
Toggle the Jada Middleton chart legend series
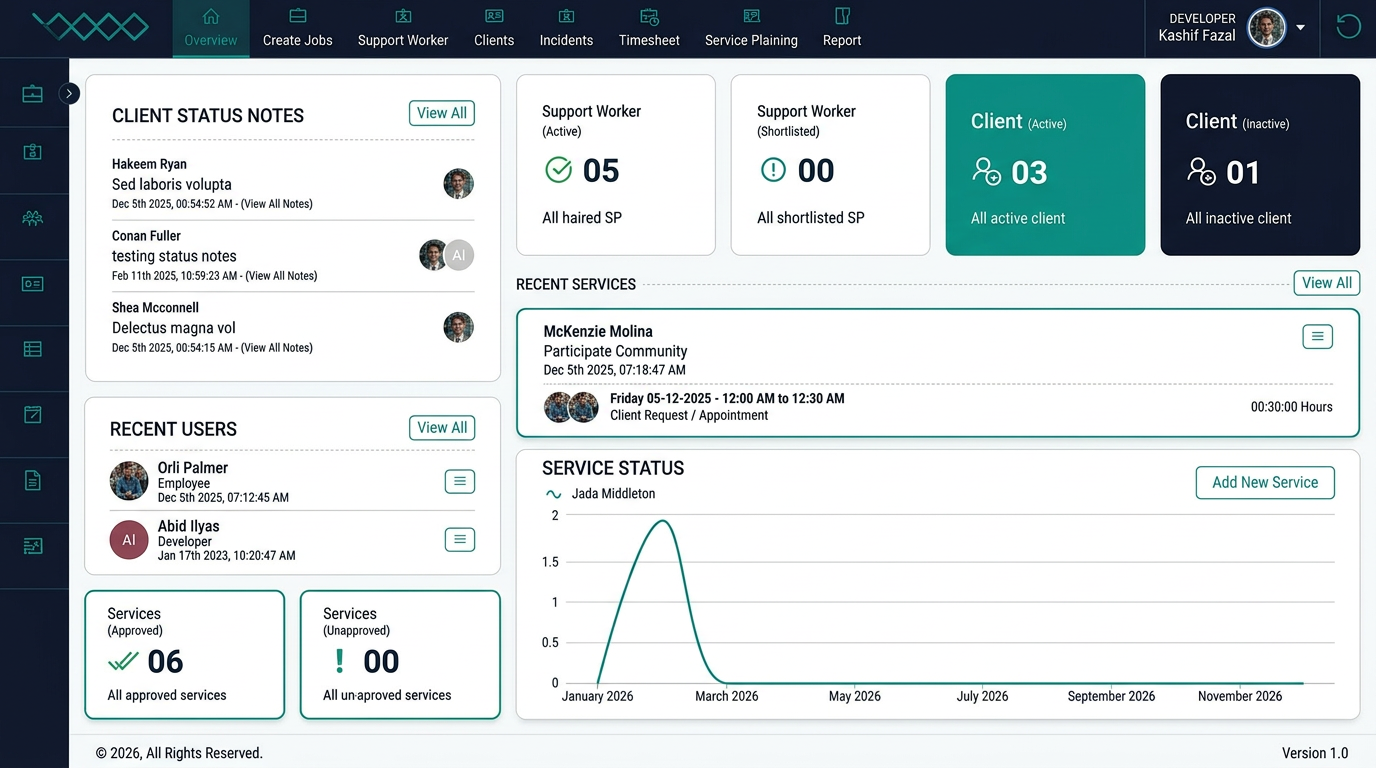coord(602,494)
